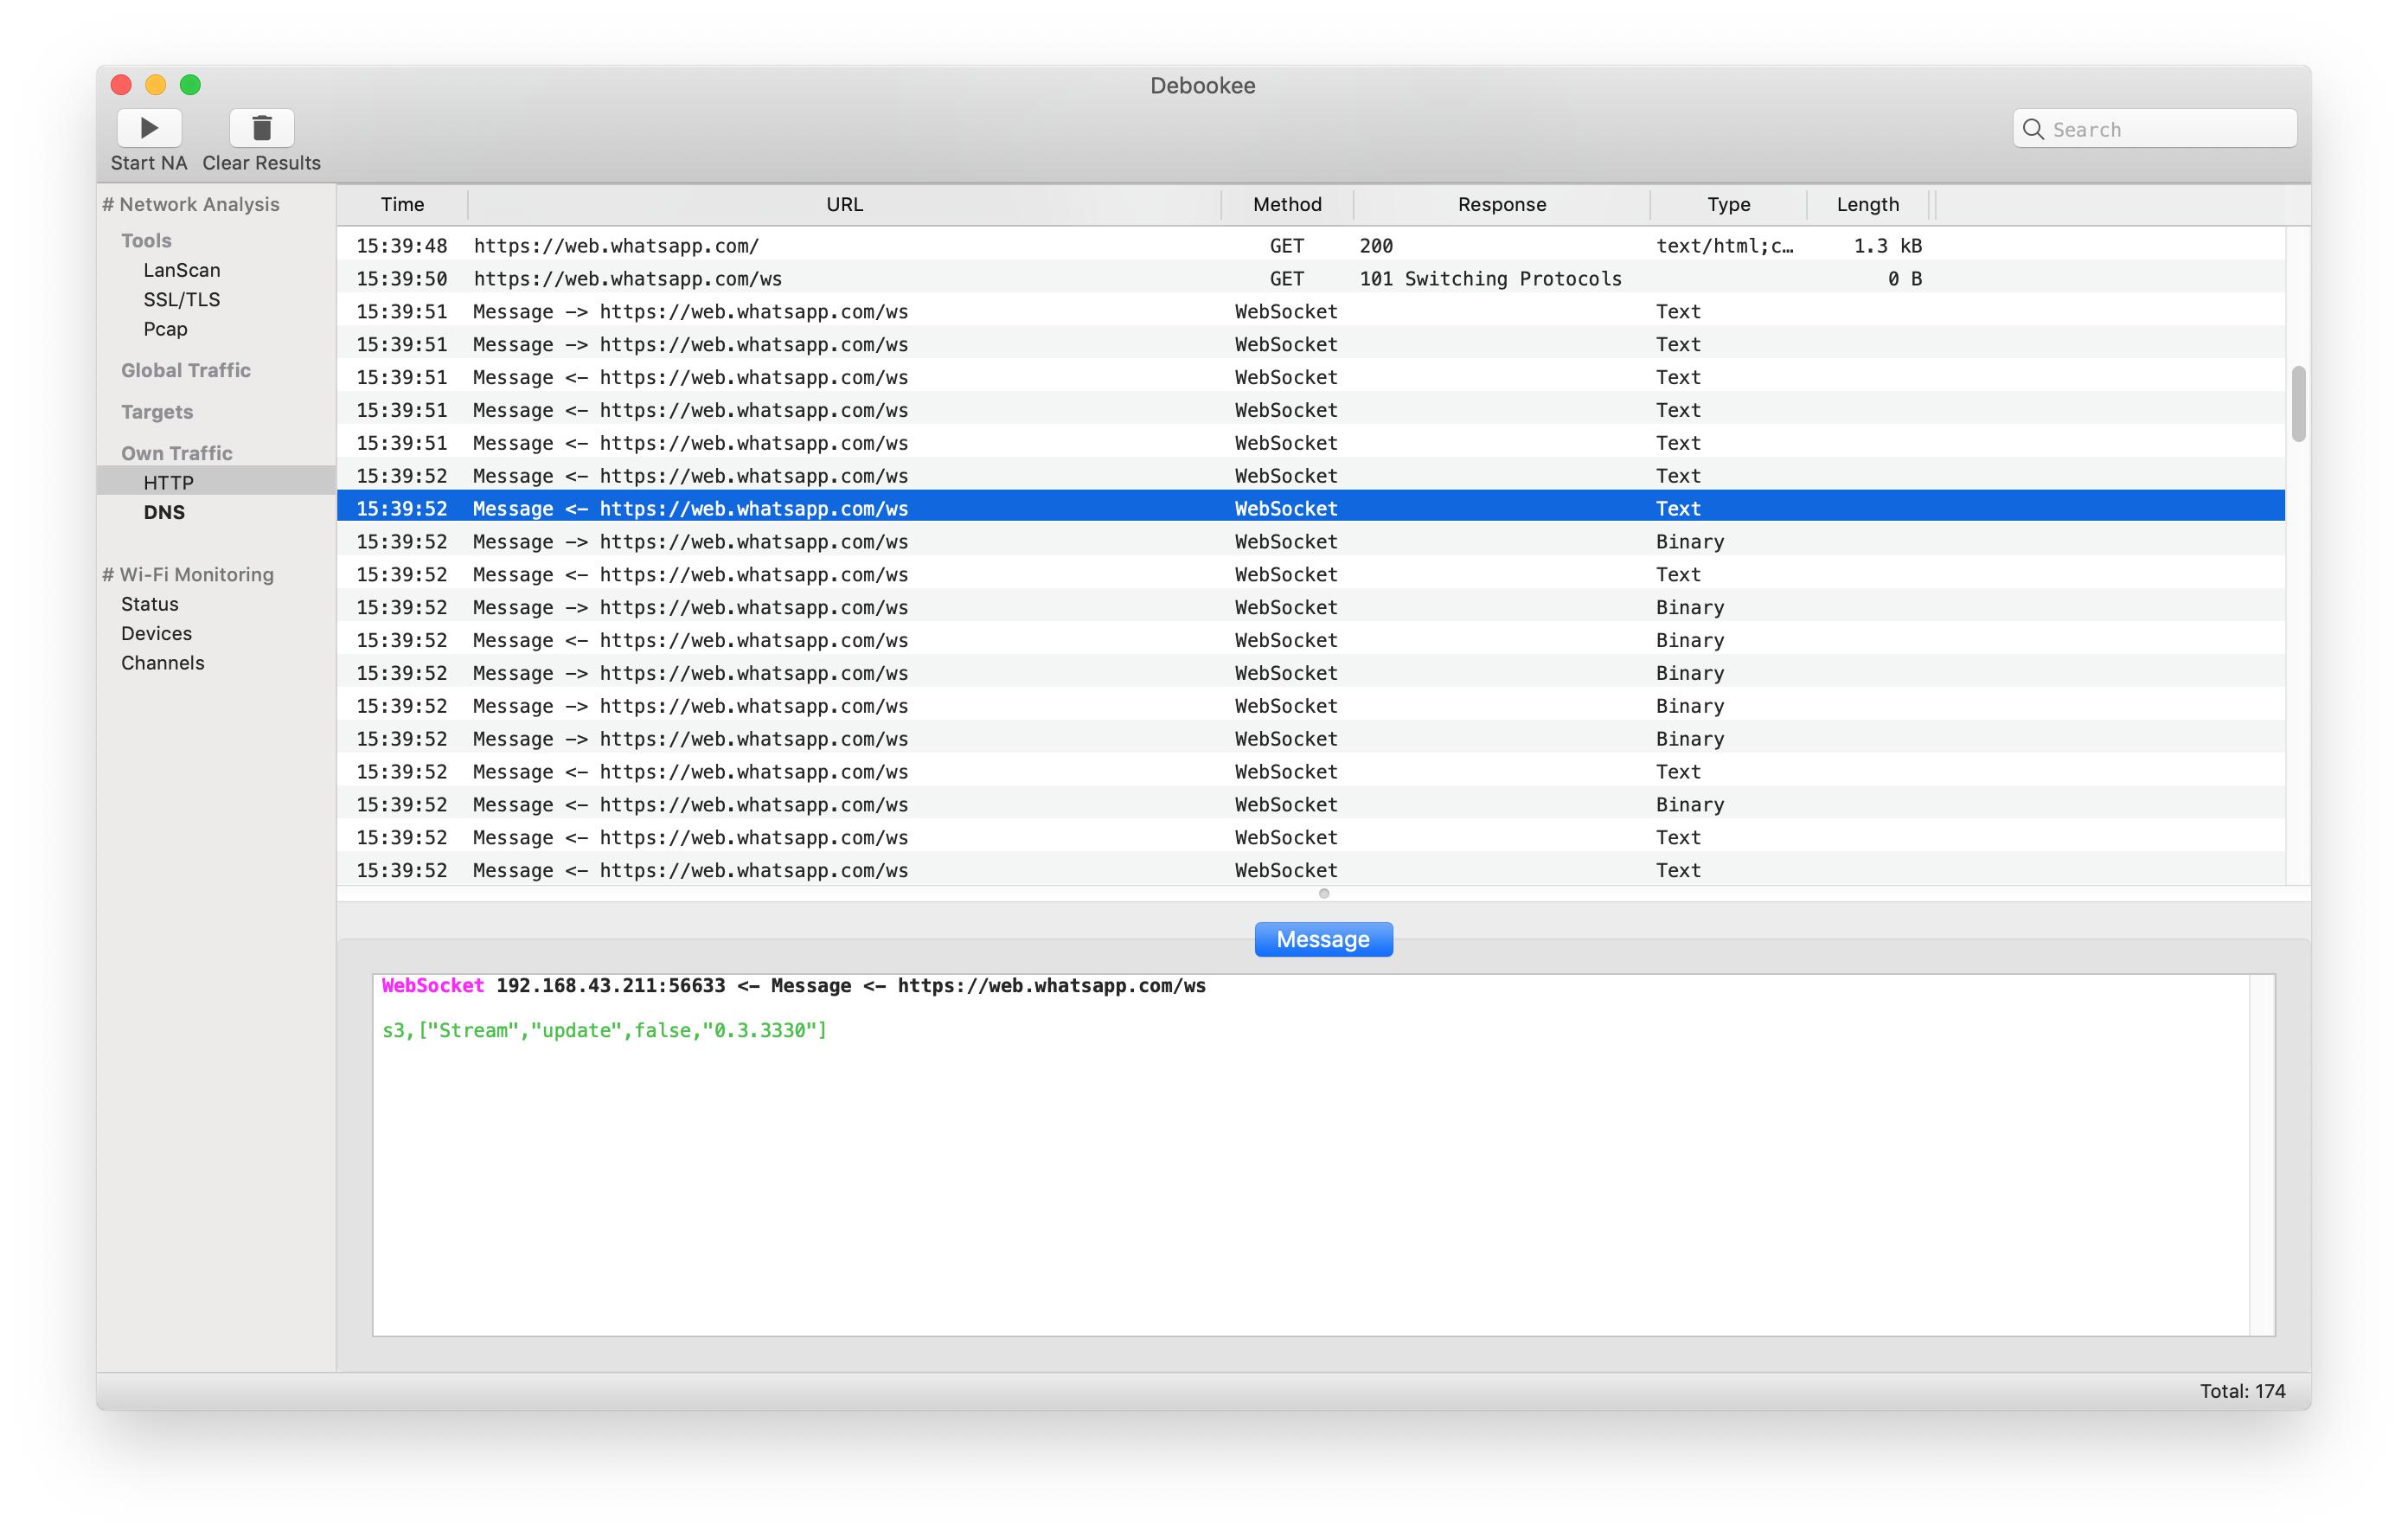Select Own Traffic section header
2408x1538 pixels.
pos(177,453)
